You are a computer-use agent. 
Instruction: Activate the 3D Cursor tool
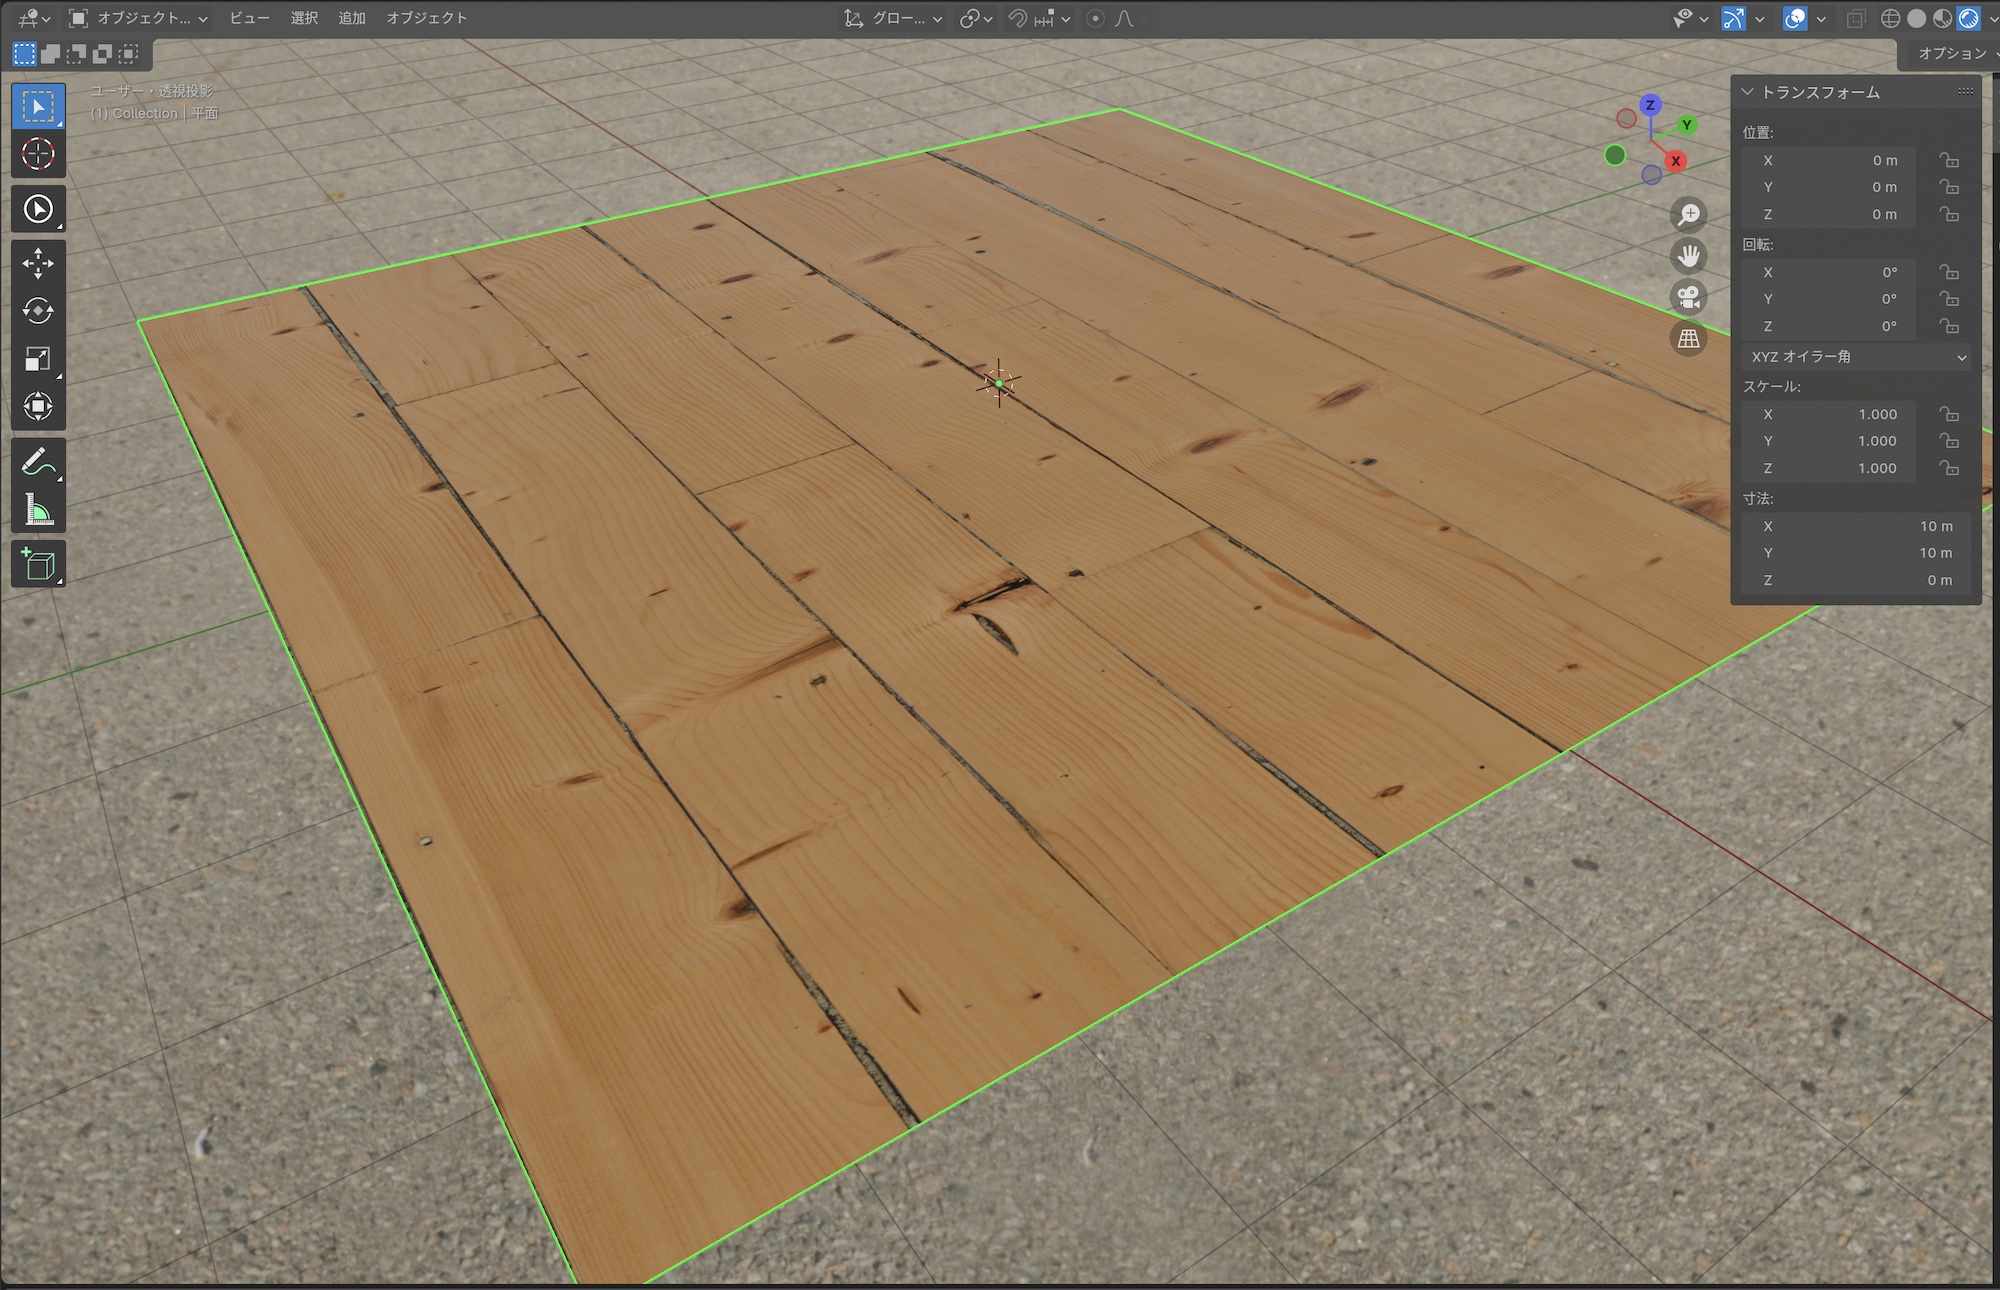pyautogui.click(x=38, y=154)
